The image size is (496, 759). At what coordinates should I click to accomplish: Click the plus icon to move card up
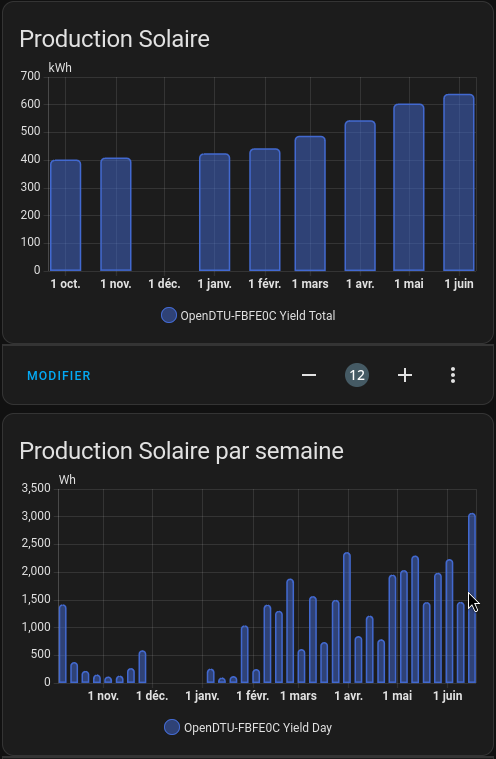[x=405, y=375]
